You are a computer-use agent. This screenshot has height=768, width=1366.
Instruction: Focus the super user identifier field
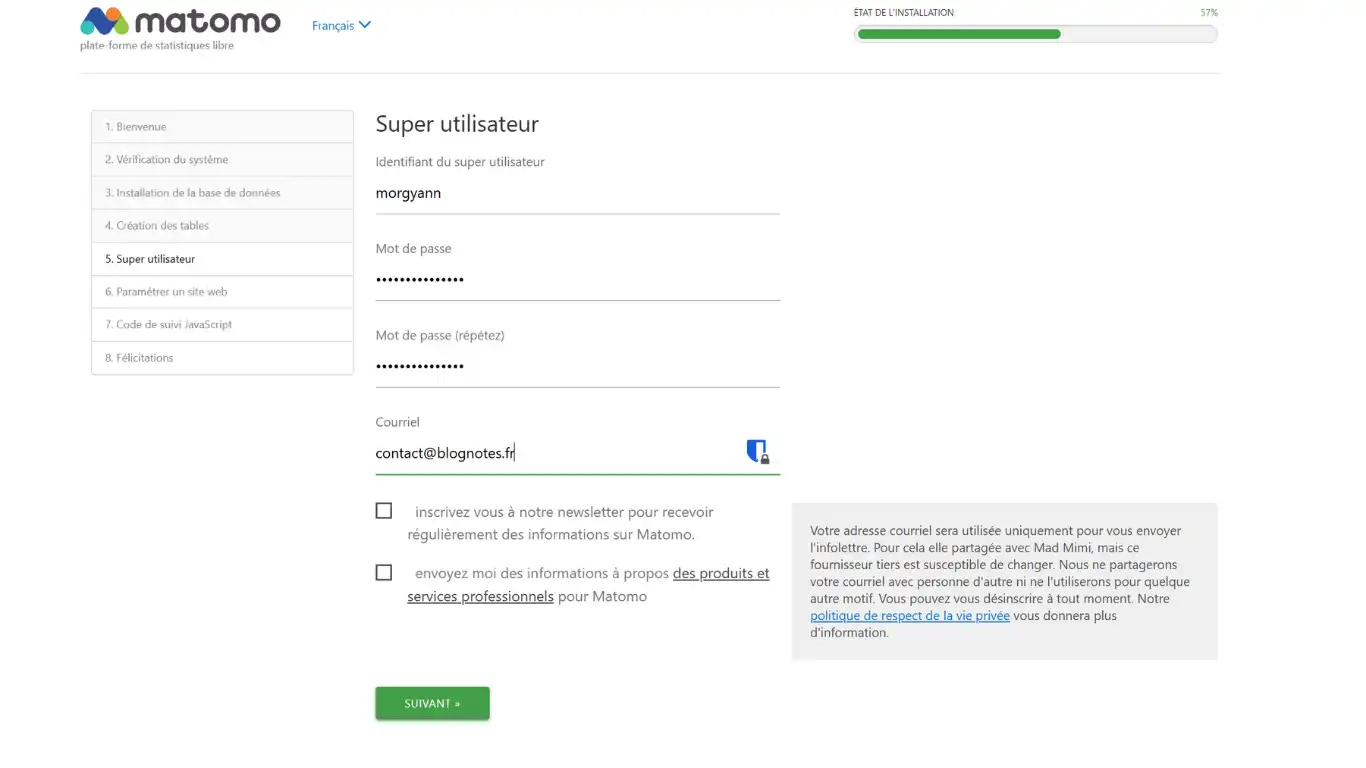point(577,193)
